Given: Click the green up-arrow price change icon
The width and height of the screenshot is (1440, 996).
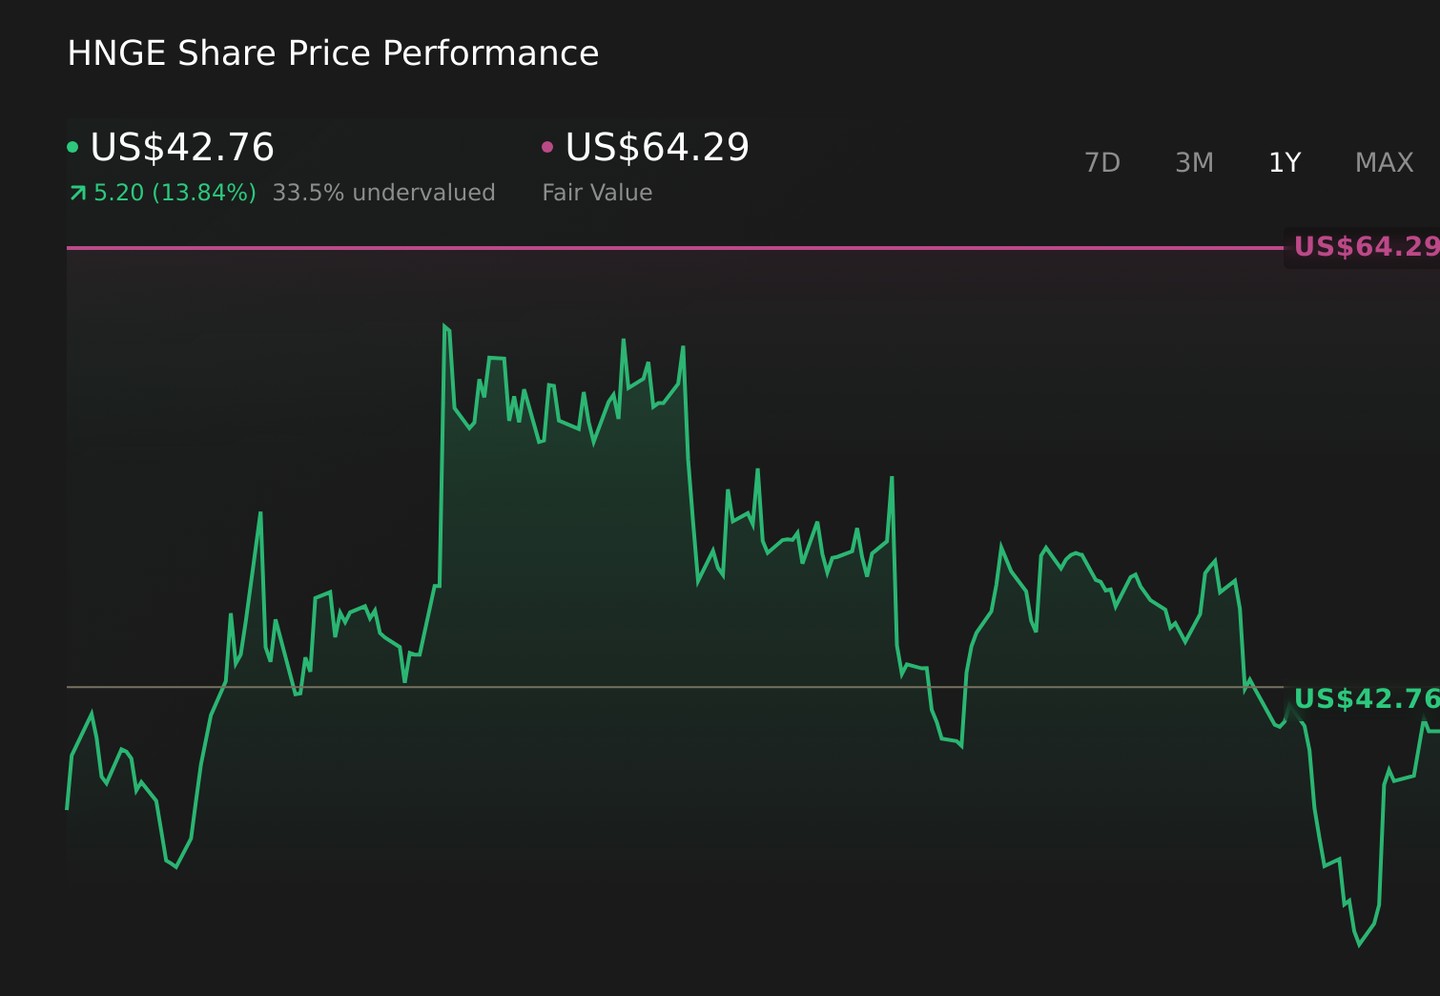Looking at the screenshot, I should point(78,193).
